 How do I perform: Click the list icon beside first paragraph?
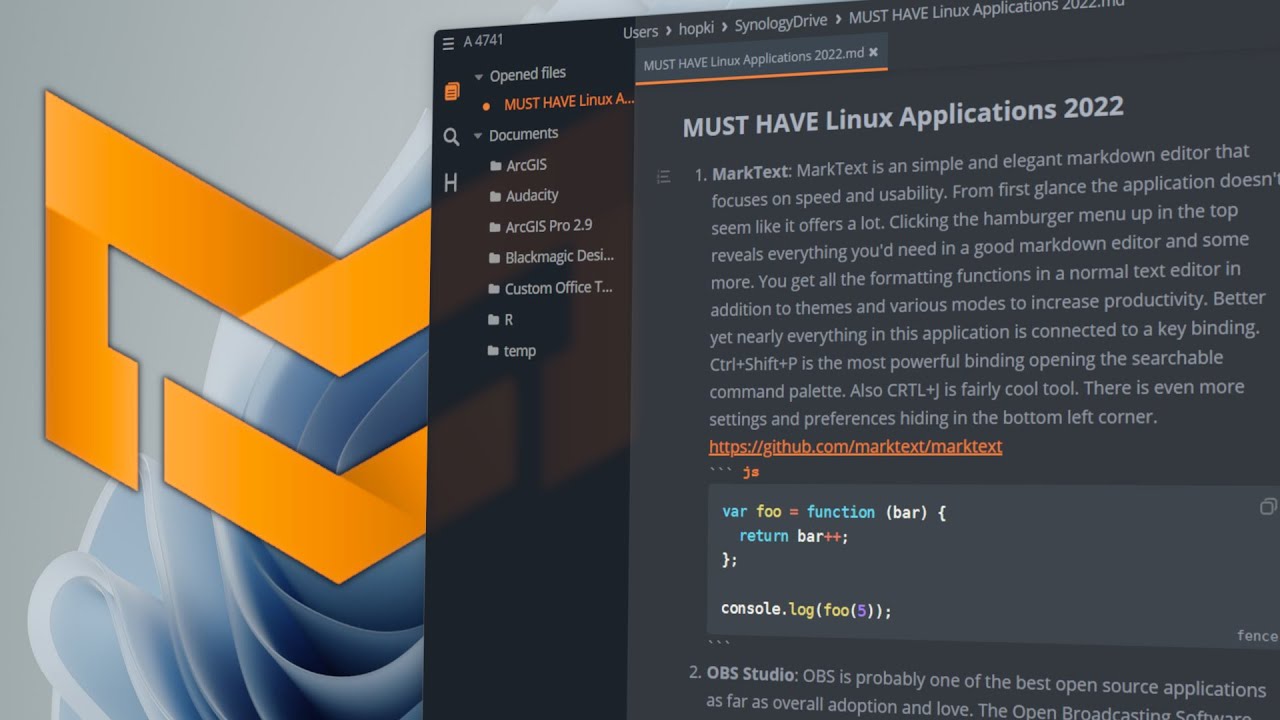click(x=663, y=177)
